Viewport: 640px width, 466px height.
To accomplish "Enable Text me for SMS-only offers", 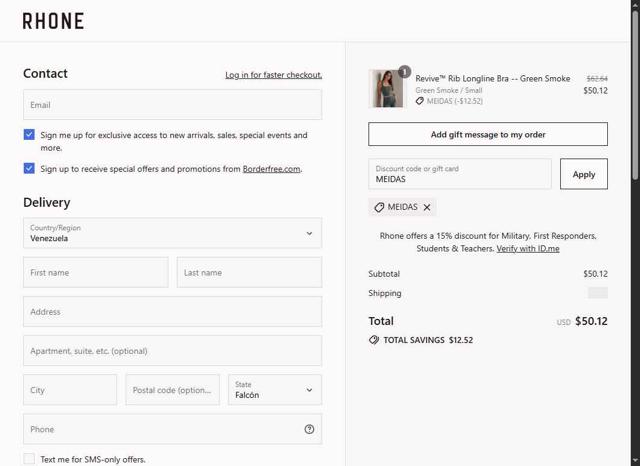I will [29, 459].
